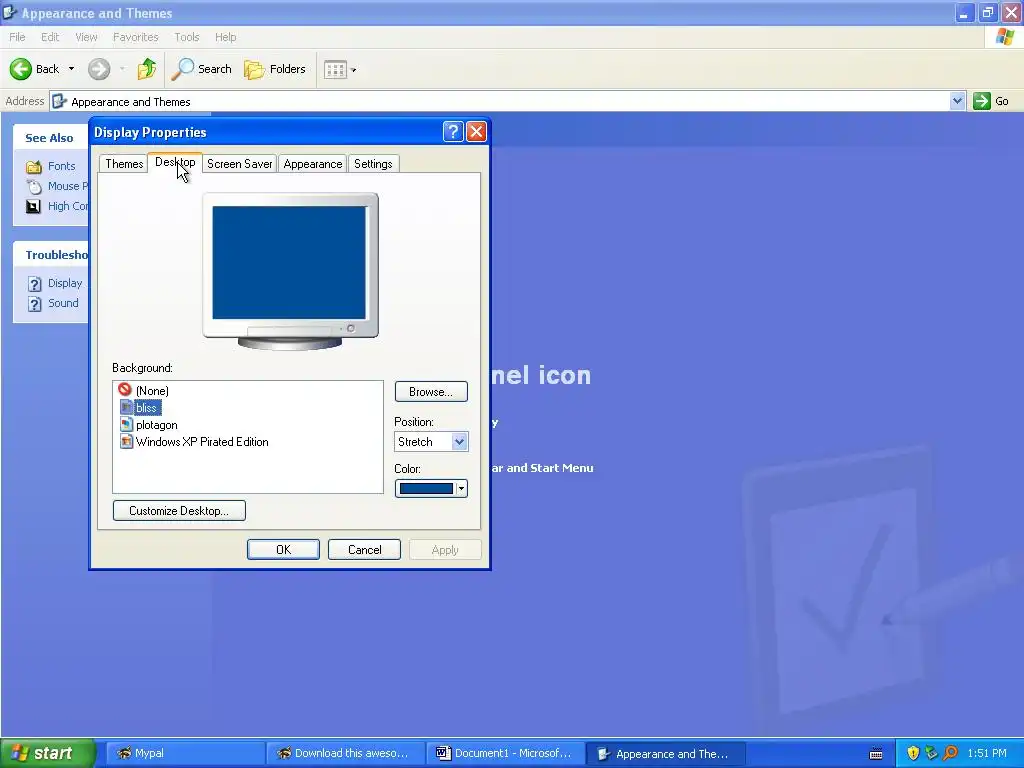This screenshot has width=1024, height=768.
Task: Select (None) in the Background list
Action: pyautogui.click(x=152, y=391)
